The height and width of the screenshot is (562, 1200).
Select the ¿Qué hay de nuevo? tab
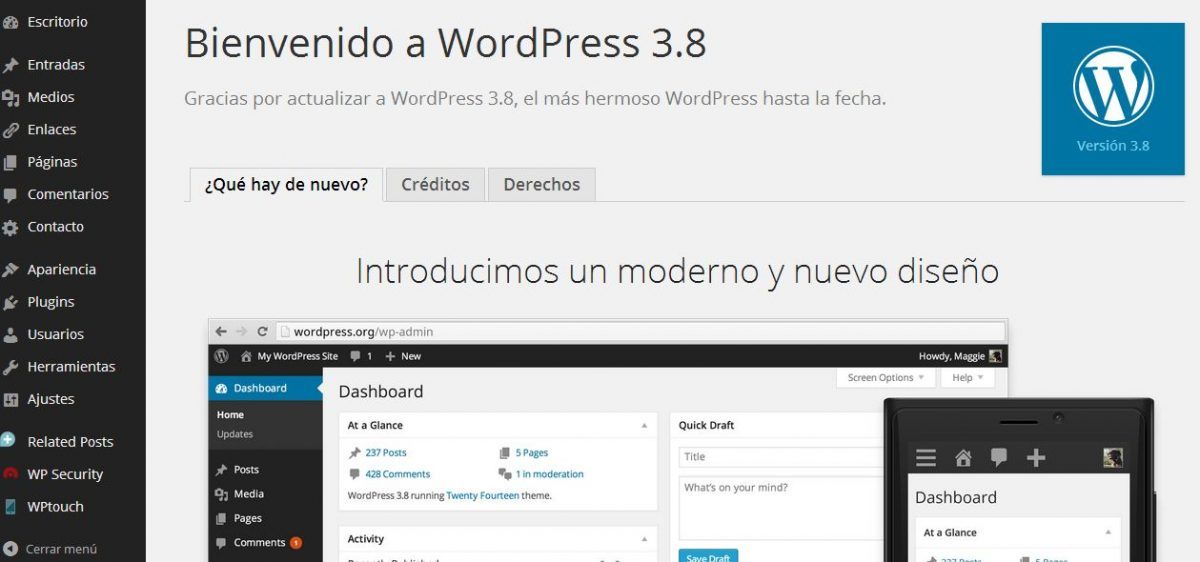[x=286, y=185]
